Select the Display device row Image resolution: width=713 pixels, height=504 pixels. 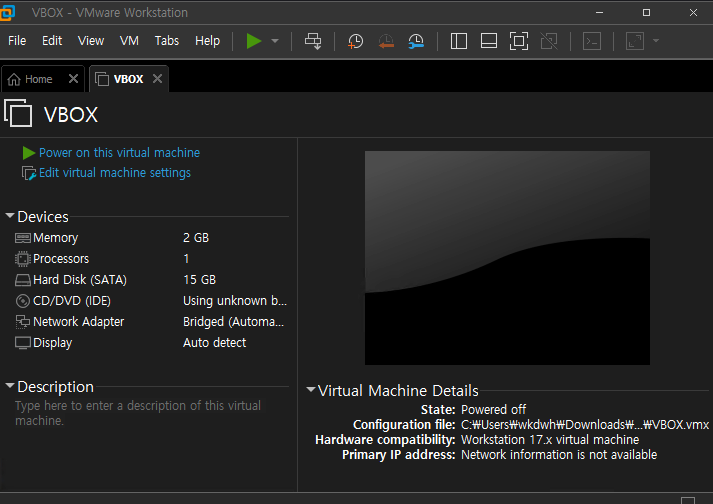tap(151, 343)
